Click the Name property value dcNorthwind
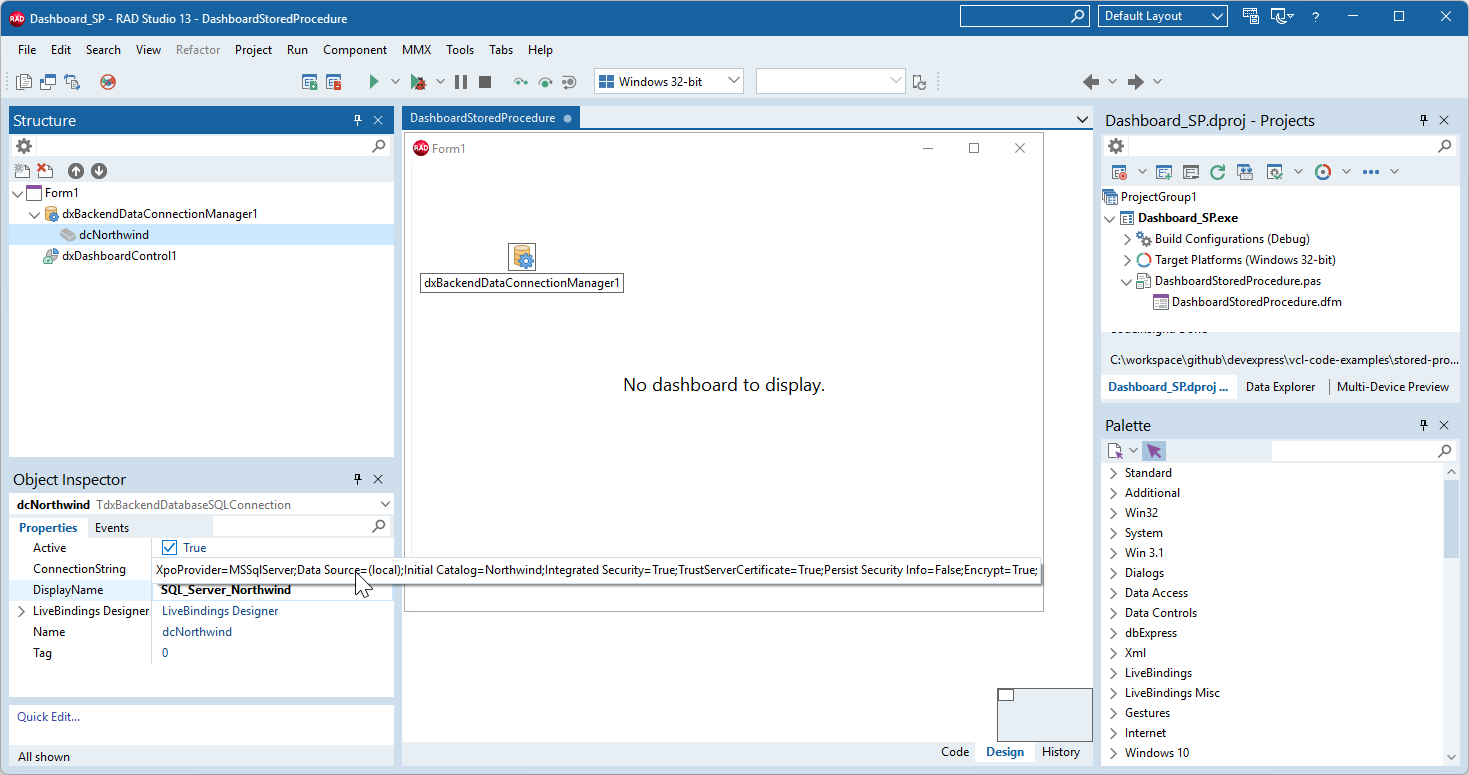 197,632
